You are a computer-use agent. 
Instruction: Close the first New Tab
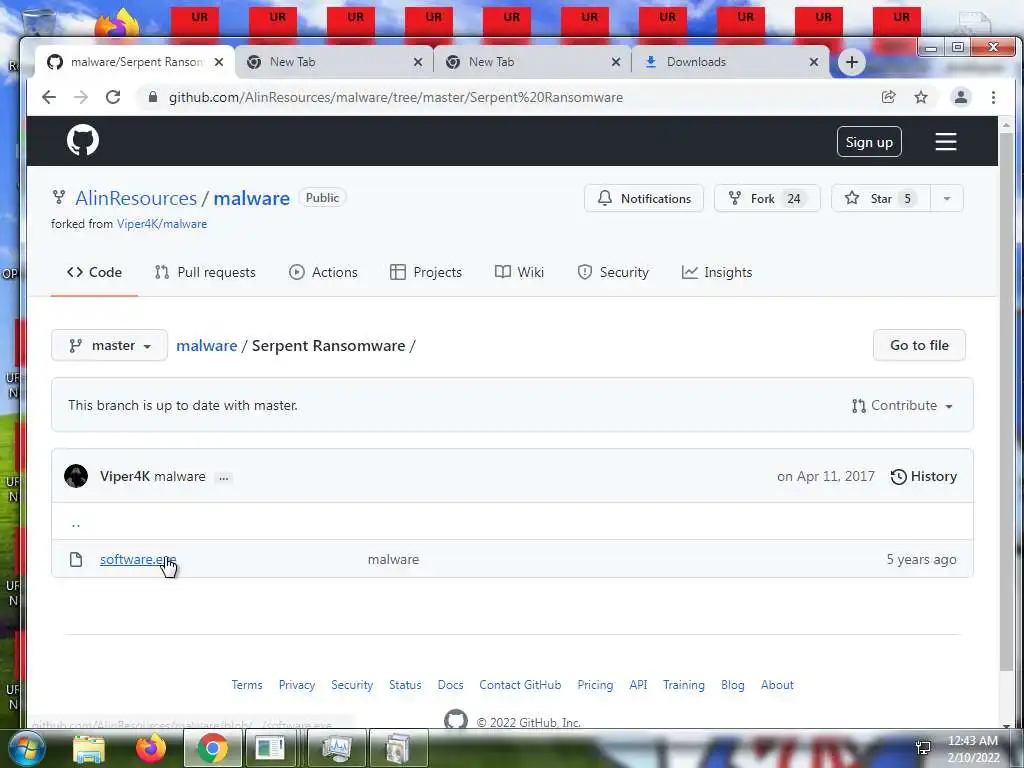418,62
